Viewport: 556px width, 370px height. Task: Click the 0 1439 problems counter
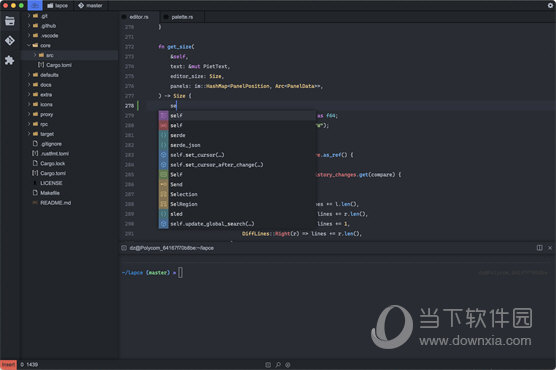pos(29,365)
